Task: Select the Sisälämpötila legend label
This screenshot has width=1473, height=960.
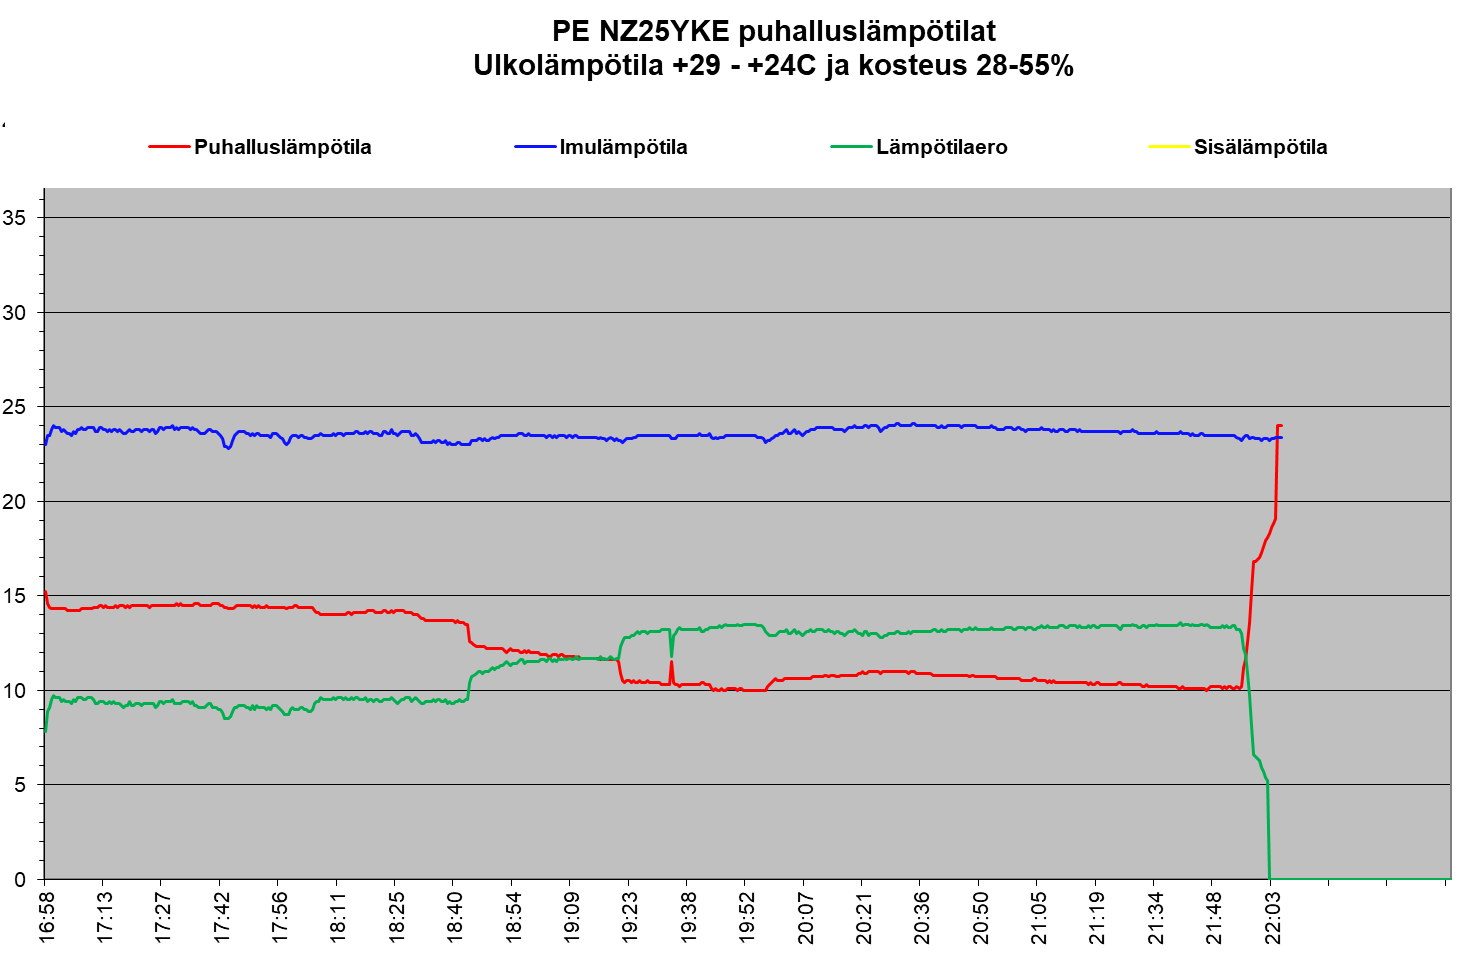Action: (x=1260, y=147)
